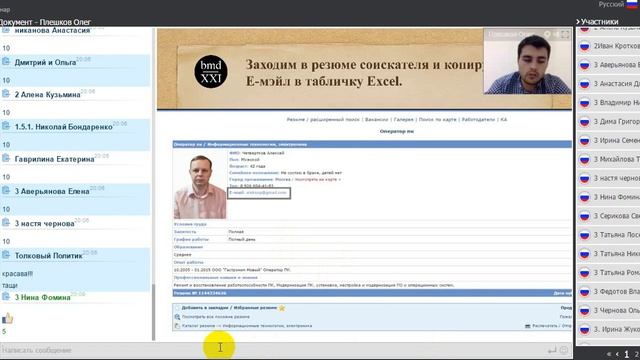Click the gold star favorites icon
The height and width of the screenshot is (360, 640).
coord(282,308)
